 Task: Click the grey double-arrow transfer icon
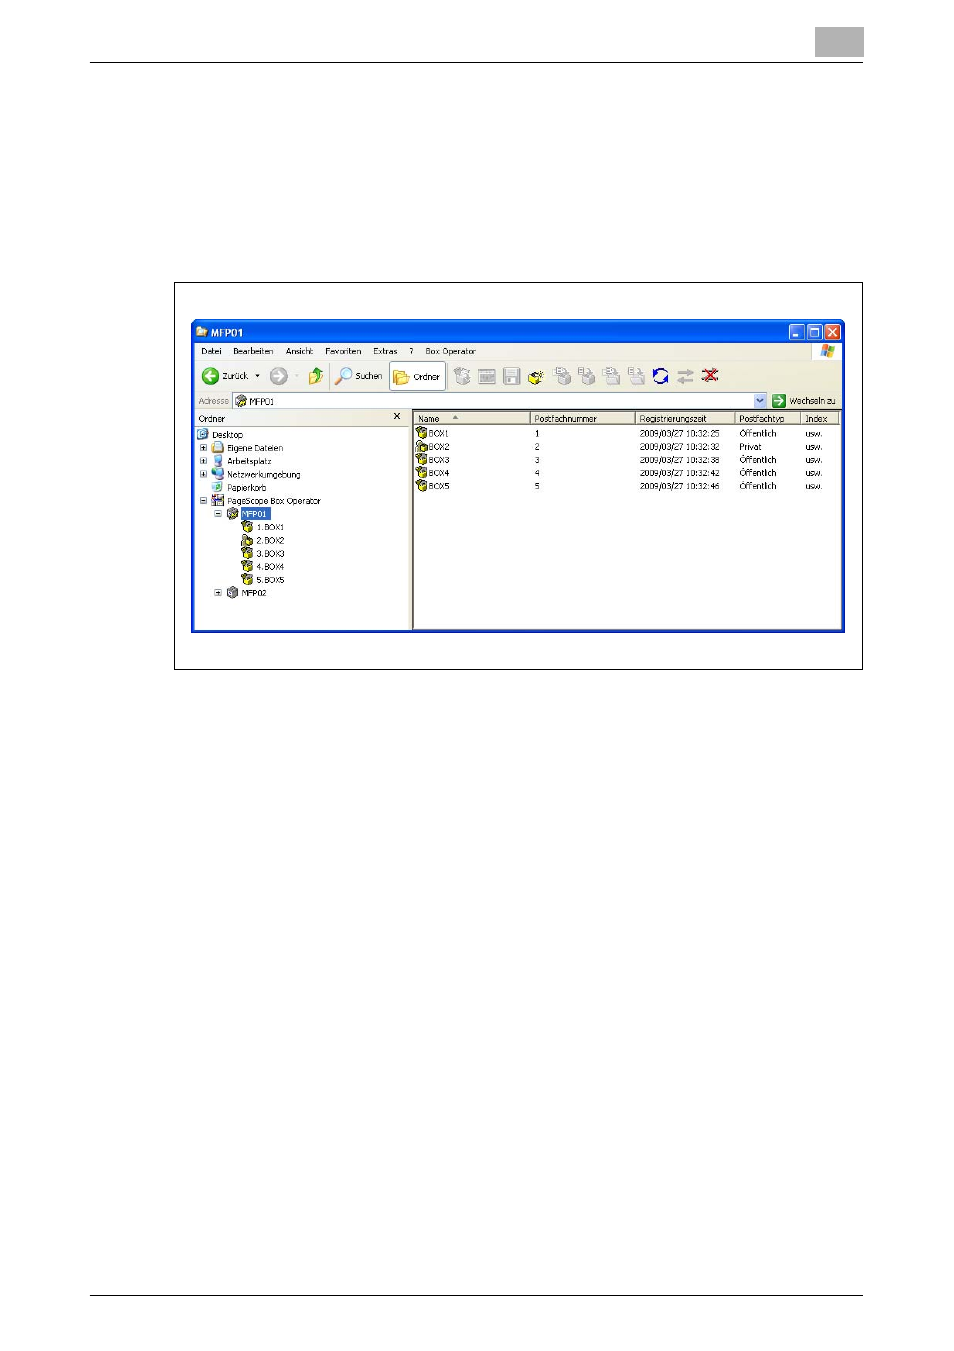685,376
